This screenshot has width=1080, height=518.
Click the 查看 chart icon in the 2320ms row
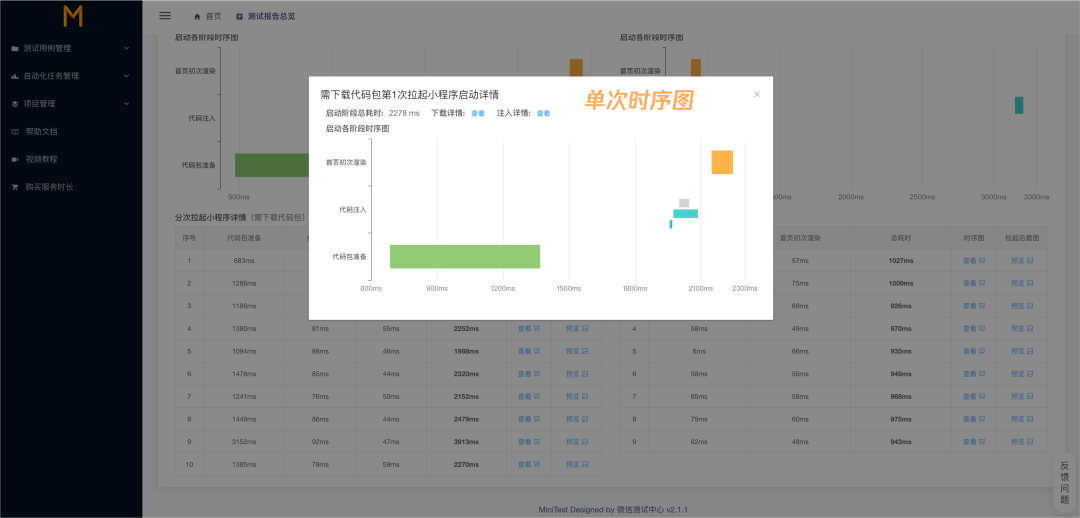click(537, 374)
